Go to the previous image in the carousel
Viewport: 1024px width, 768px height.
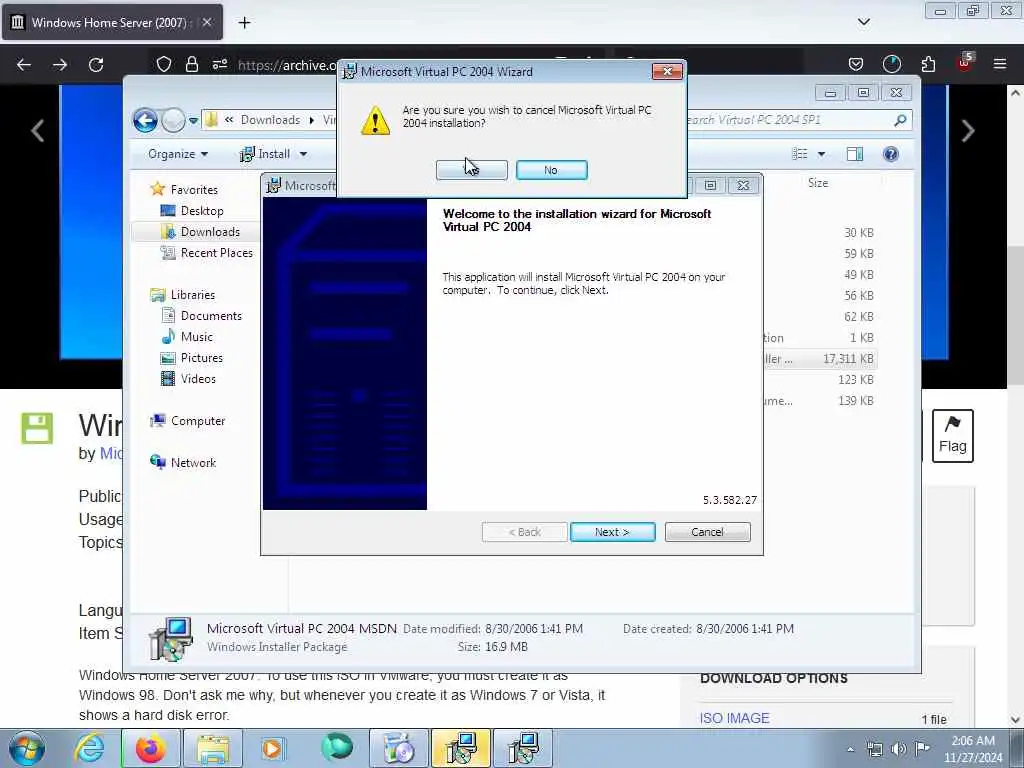tap(38, 131)
